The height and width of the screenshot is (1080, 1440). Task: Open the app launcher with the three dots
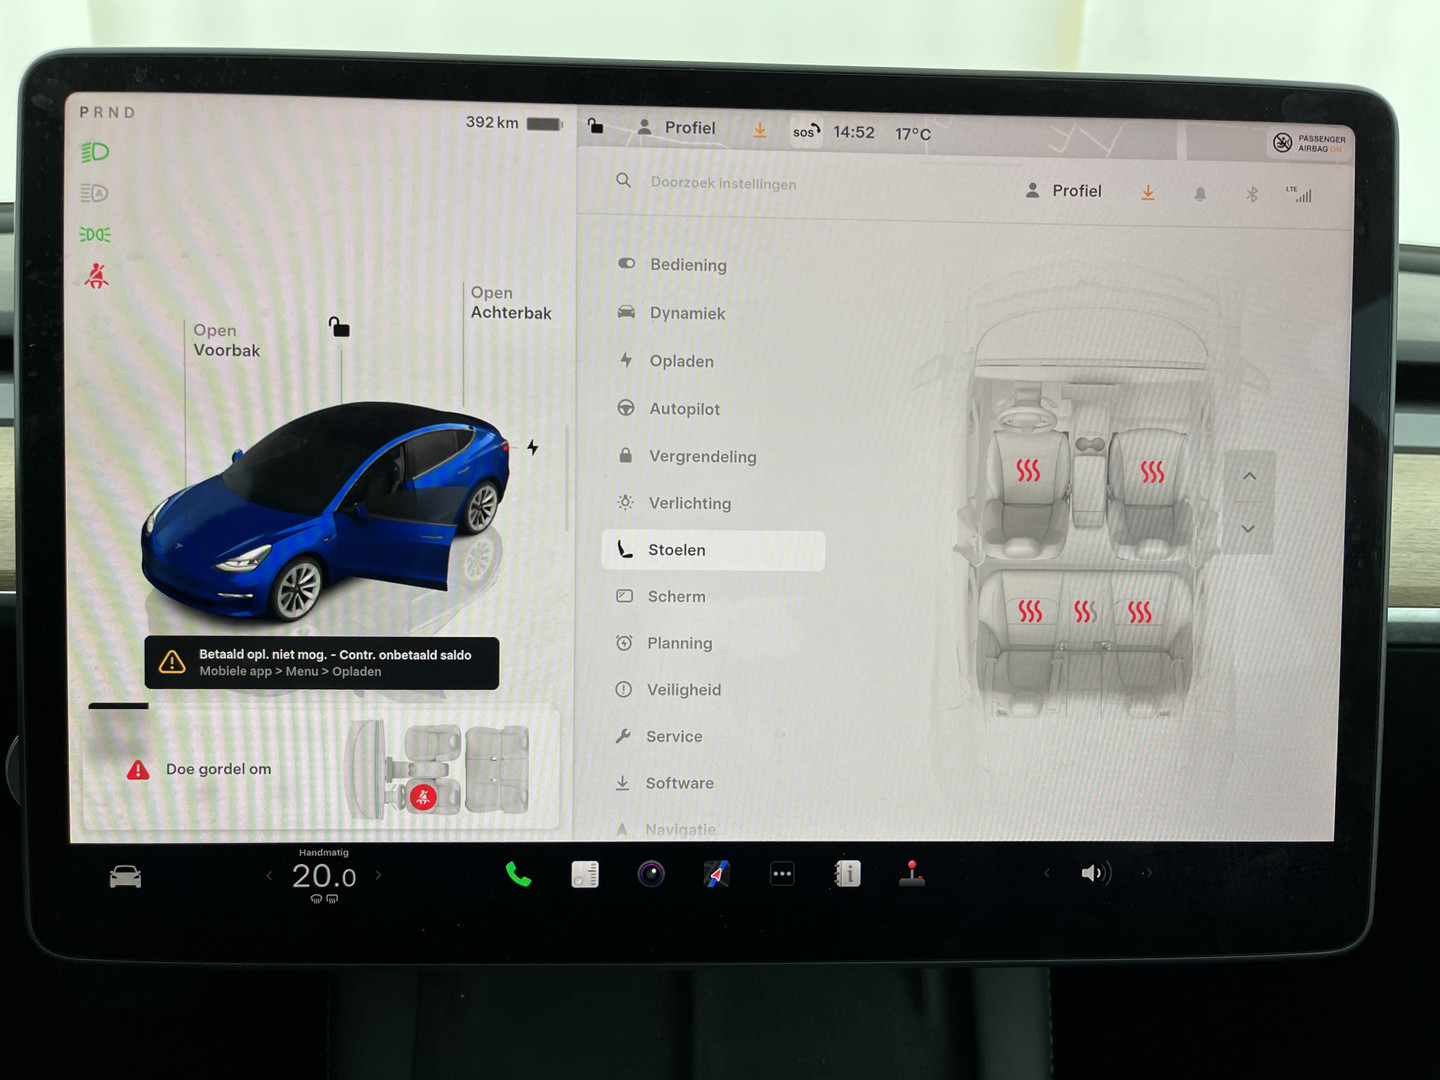(x=781, y=873)
